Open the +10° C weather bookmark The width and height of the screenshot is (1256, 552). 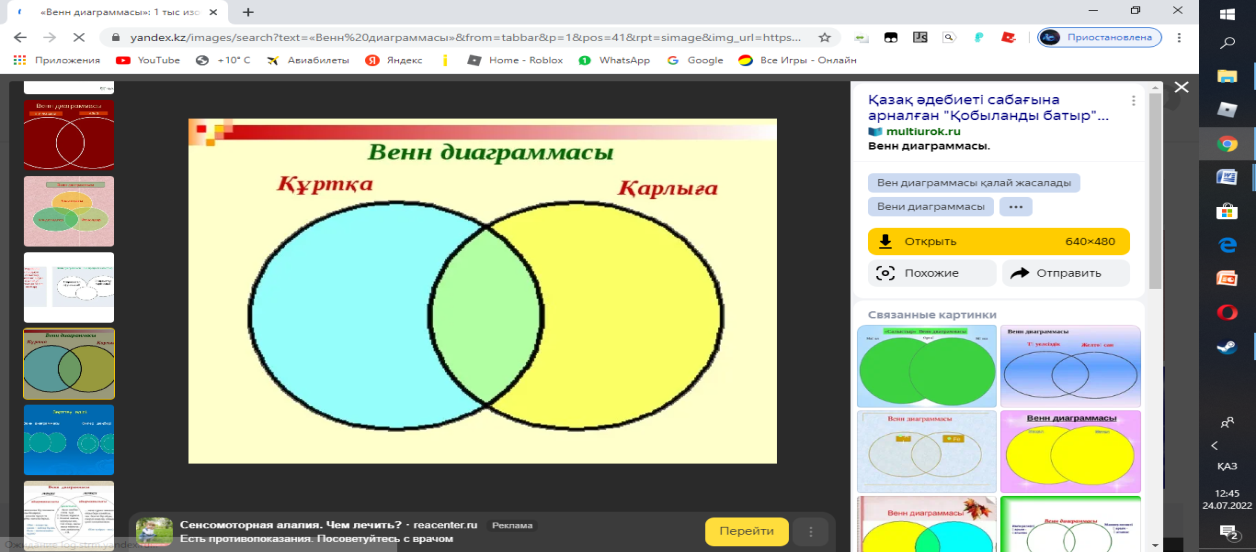223,60
